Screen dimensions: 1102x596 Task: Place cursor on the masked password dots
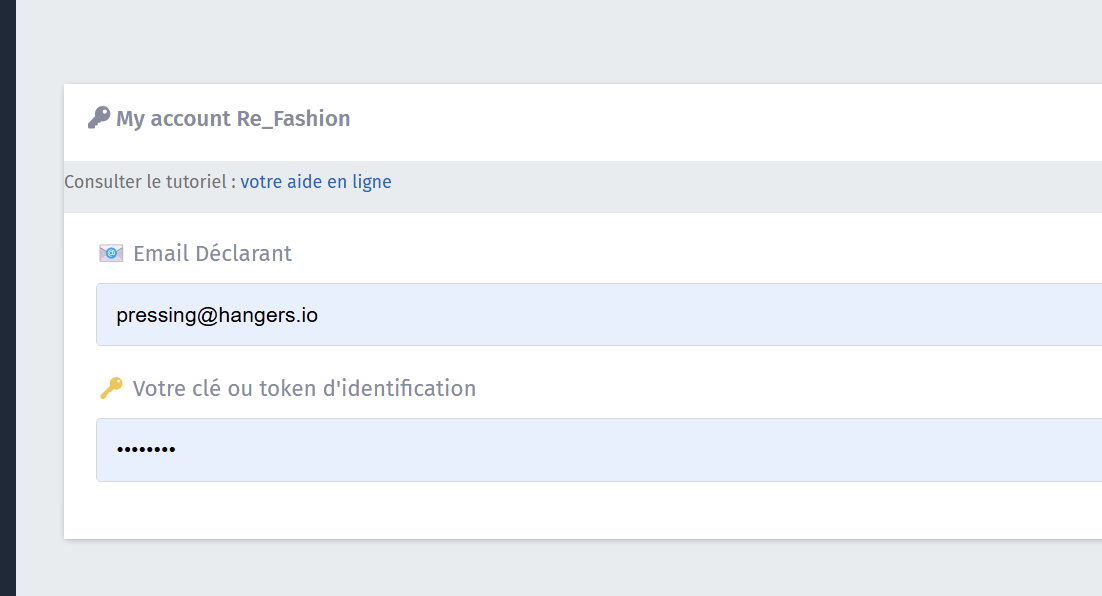click(x=146, y=450)
